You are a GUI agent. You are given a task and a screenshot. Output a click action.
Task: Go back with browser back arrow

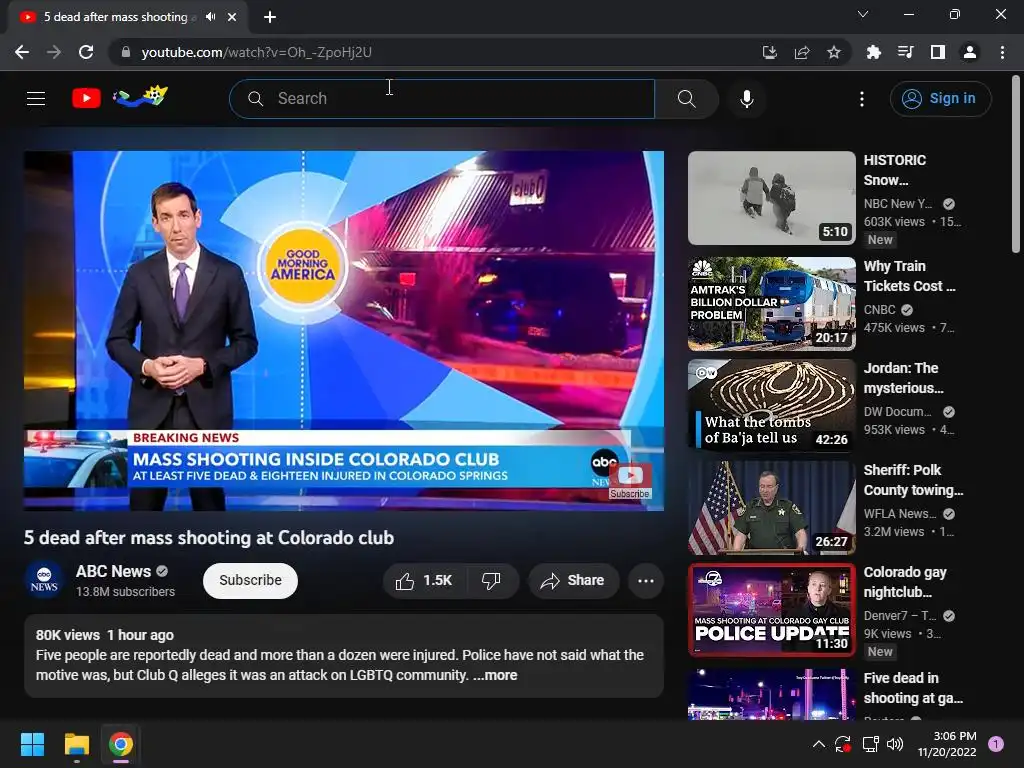pyautogui.click(x=22, y=52)
